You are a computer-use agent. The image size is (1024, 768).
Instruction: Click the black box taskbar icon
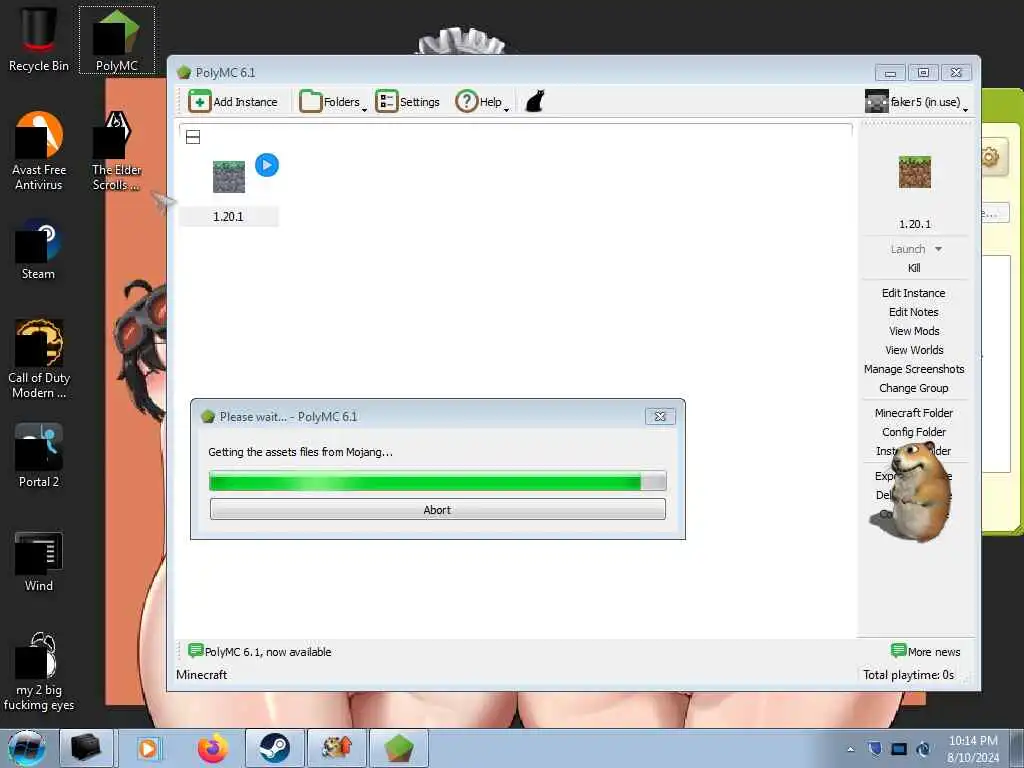click(86, 748)
